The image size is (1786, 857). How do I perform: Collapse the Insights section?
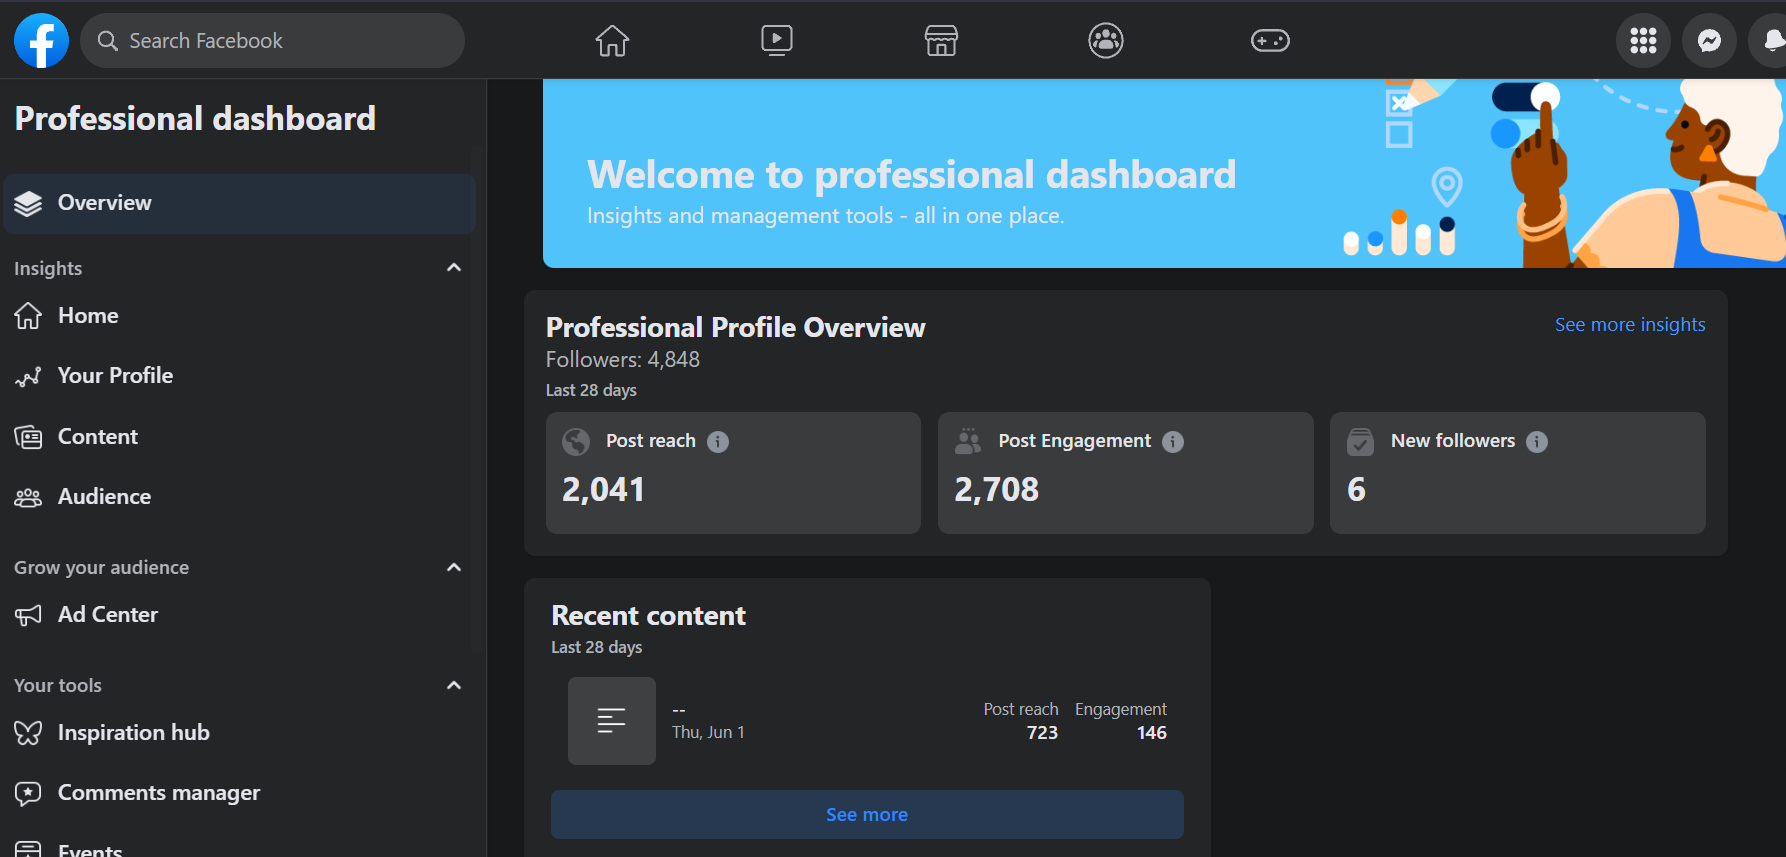pyautogui.click(x=454, y=268)
